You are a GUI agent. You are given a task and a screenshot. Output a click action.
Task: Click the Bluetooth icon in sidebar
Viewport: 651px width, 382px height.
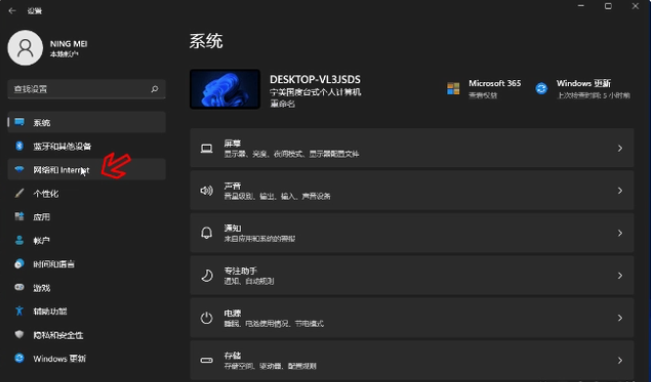coord(19,146)
